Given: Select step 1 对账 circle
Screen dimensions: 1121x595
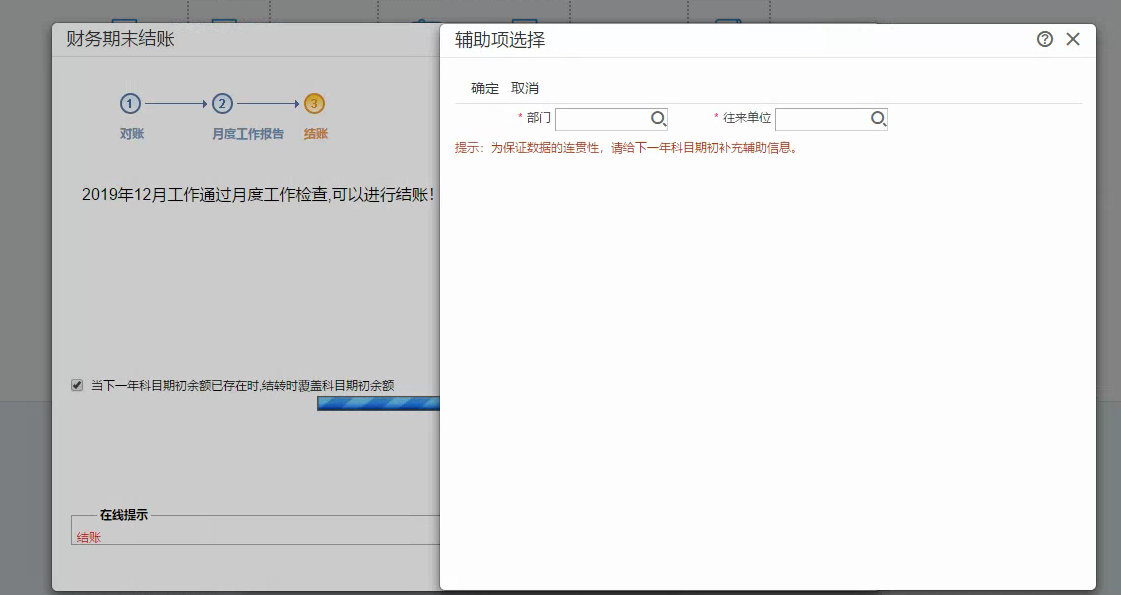Looking at the screenshot, I should click(129, 104).
